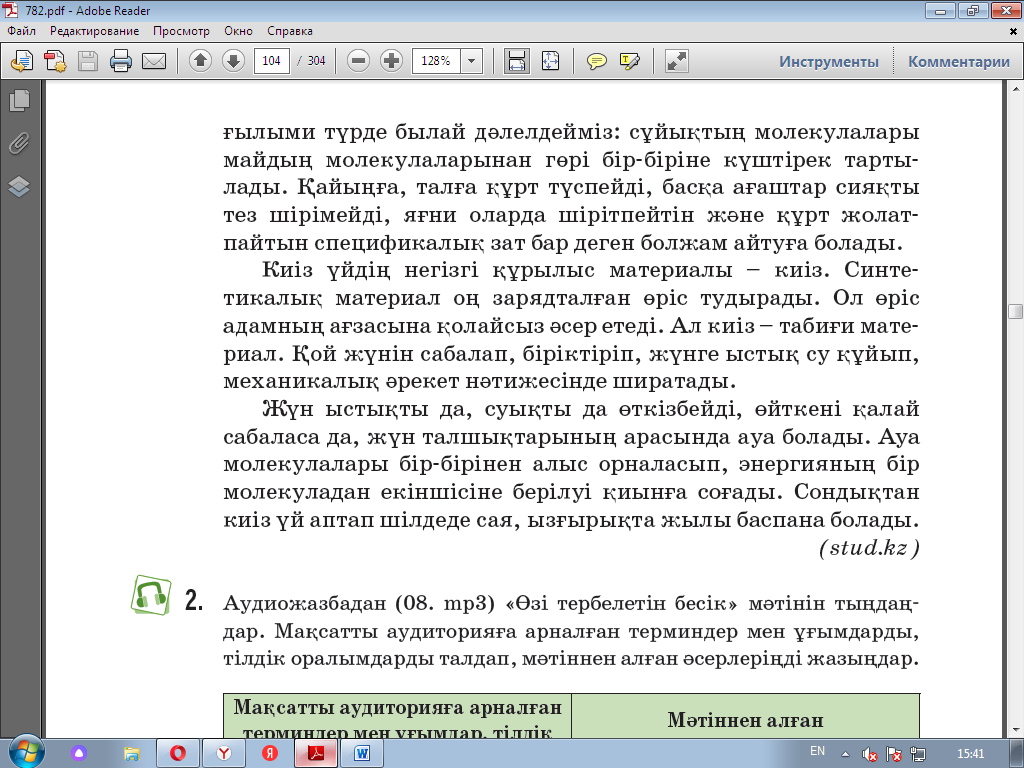Screen dimensions: 1024x768
Task: Open the zoom level dropdown arrow
Action: pyautogui.click(x=472, y=61)
